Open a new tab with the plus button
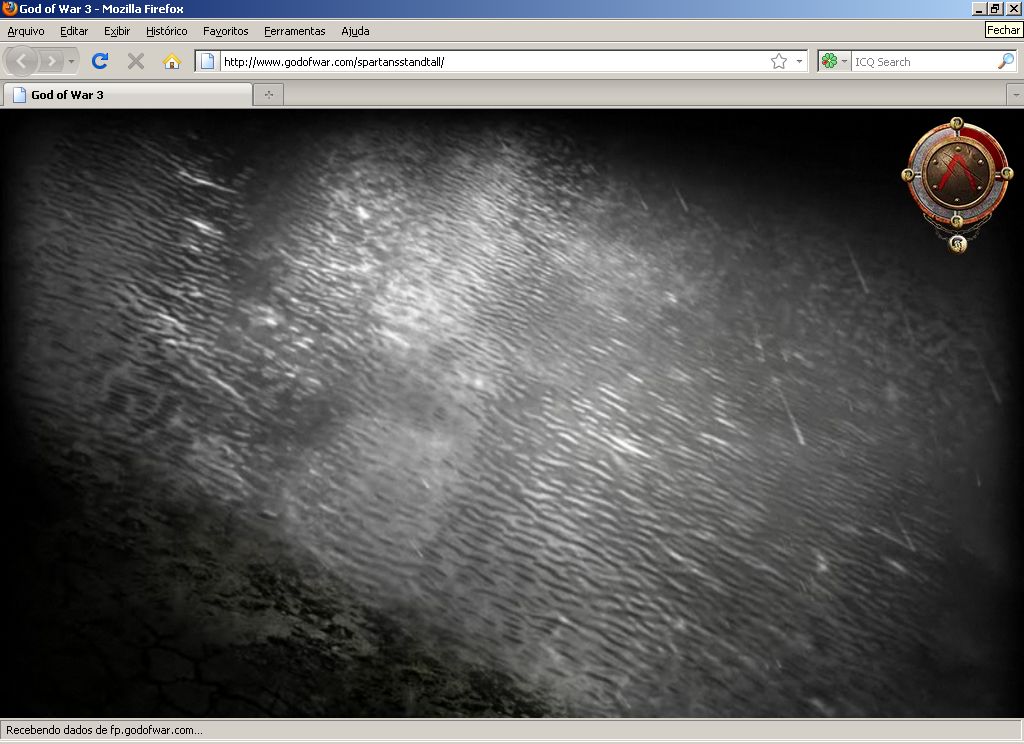Screen dimensions: 1024x744 pos(268,95)
